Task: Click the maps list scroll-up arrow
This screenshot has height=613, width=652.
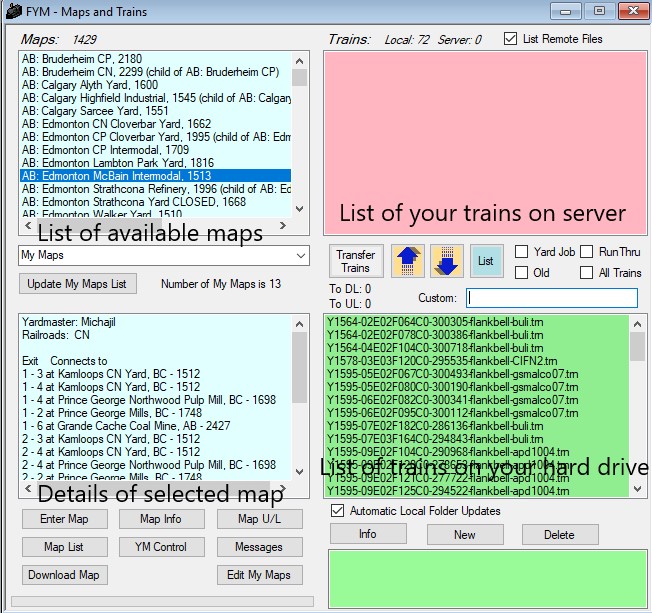Action: 299,61
